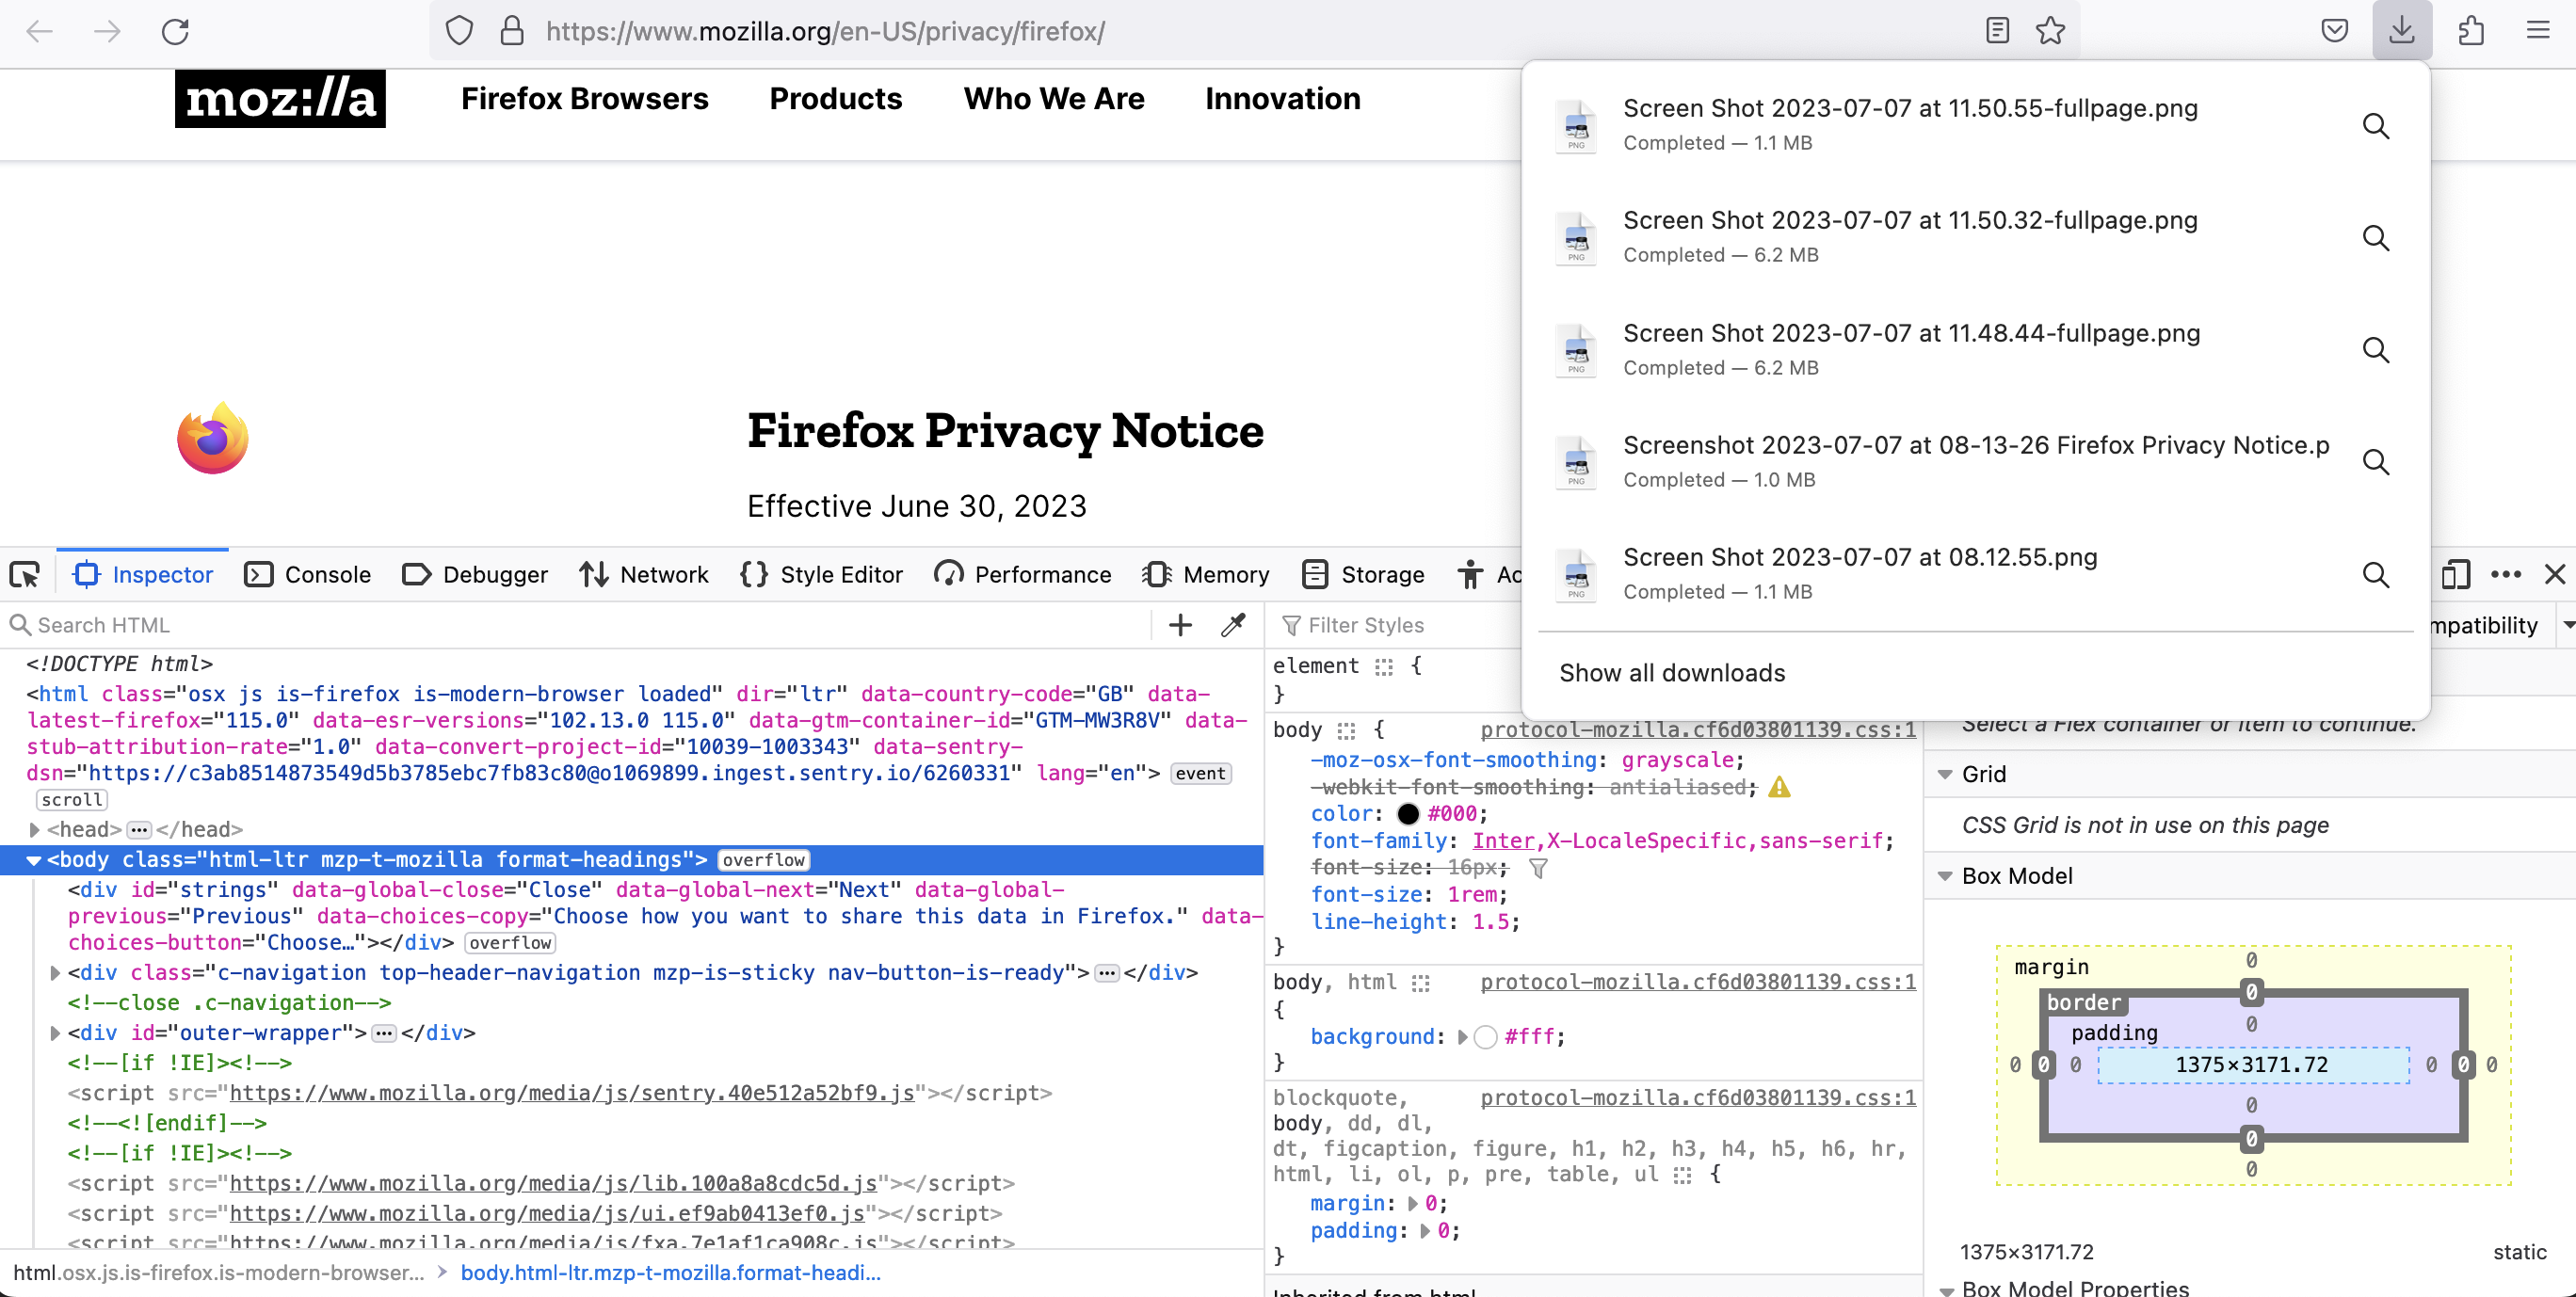This screenshot has width=2576, height=1297.
Task: Switch to the Console tab
Action: [308, 575]
